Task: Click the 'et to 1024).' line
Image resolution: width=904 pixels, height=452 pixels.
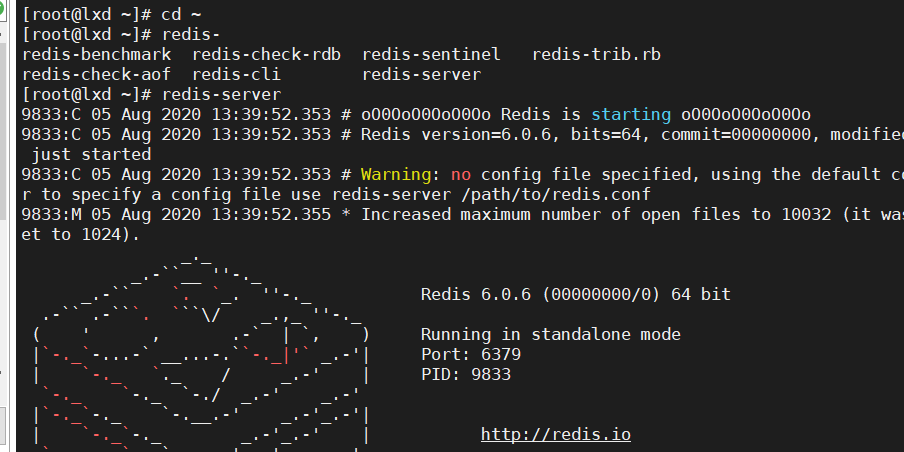Action: (81, 235)
